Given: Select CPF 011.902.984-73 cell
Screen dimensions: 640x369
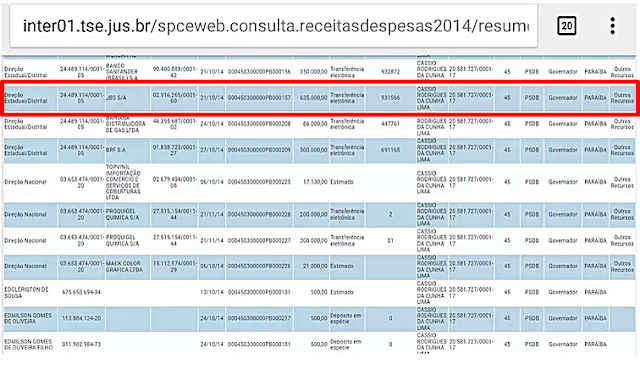Looking at the screenshot, I should (x=81, y=344).
